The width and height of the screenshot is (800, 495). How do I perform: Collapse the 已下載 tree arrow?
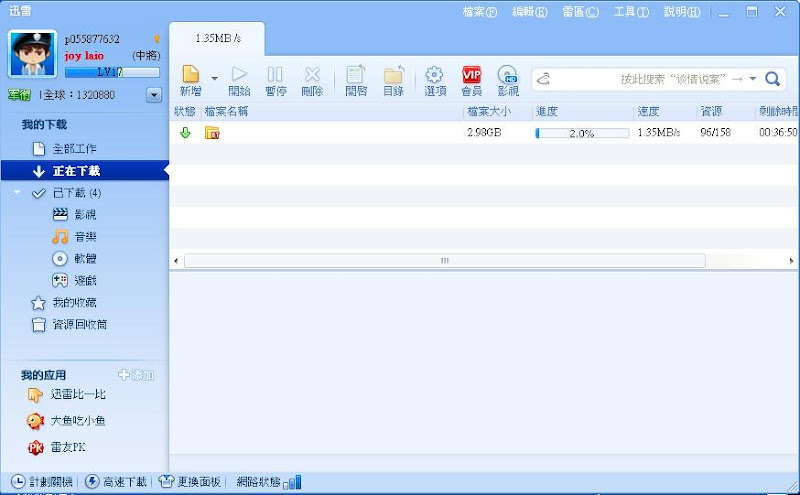(x=17, y=192)
